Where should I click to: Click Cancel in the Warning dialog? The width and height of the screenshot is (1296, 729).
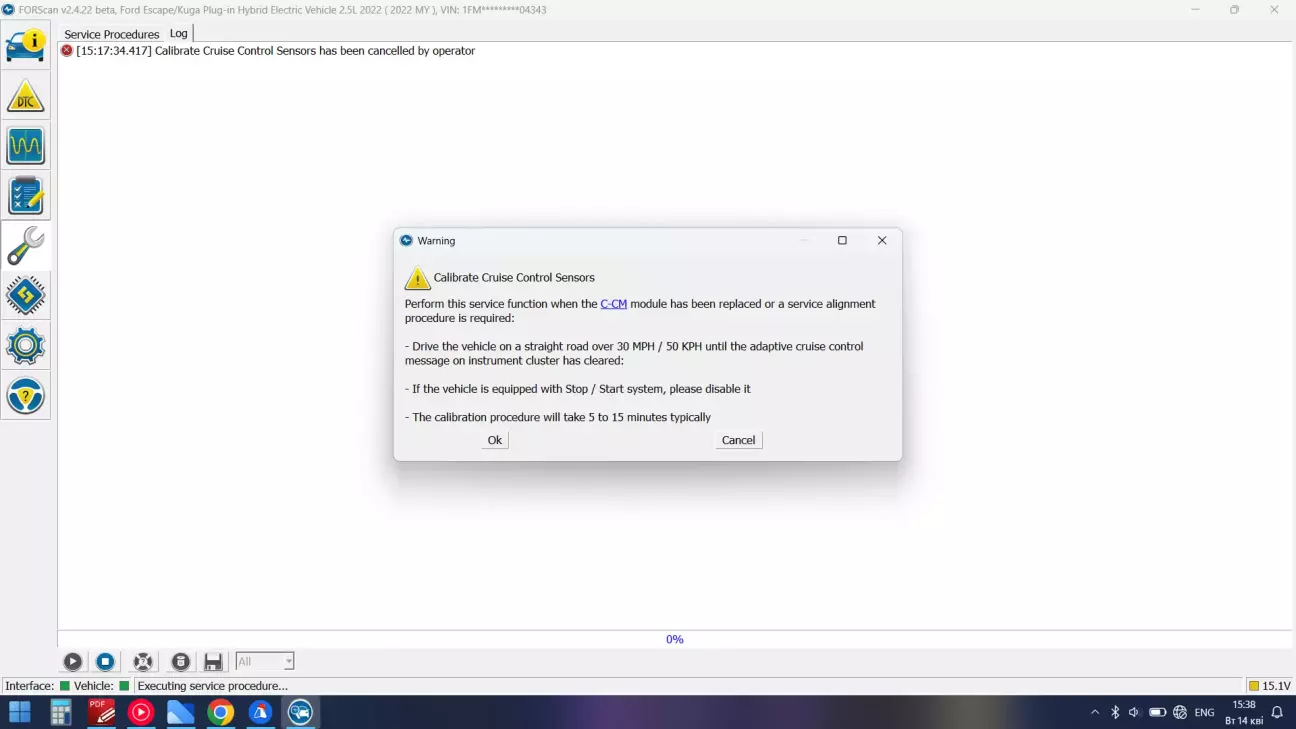[738, 440]
